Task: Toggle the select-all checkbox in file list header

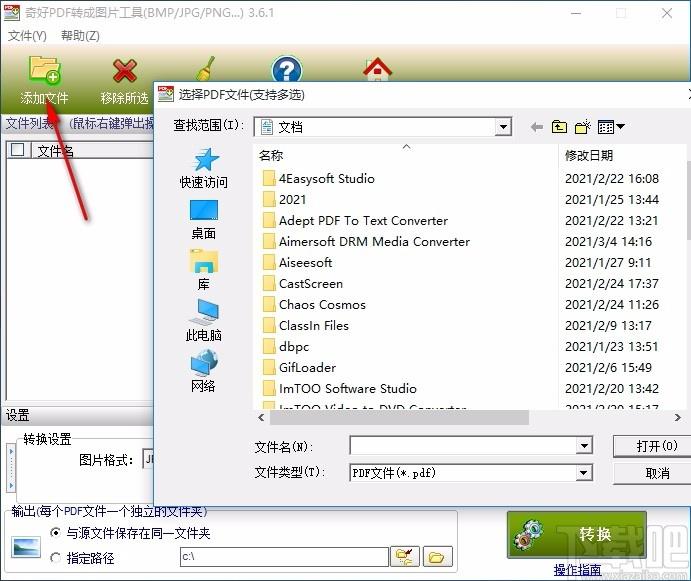Action: click(18, 150)
